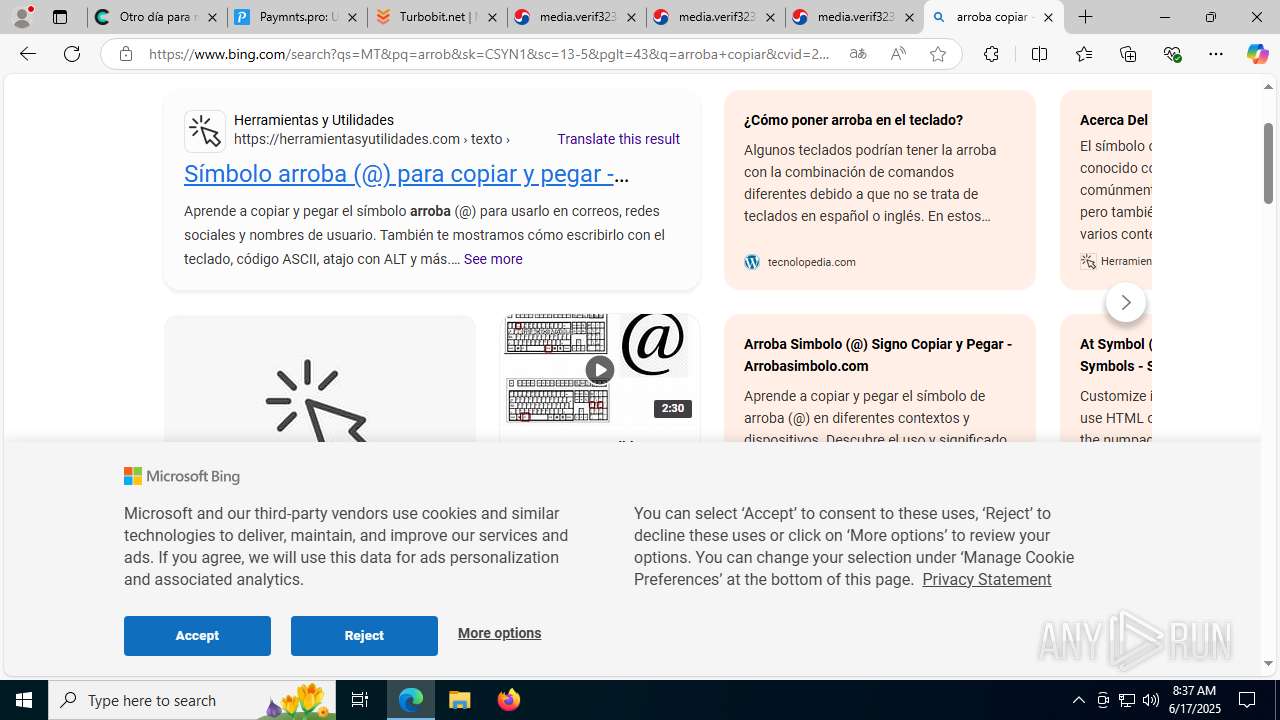Open the browser profile icon
The image size is (1280, 720).
22,17
